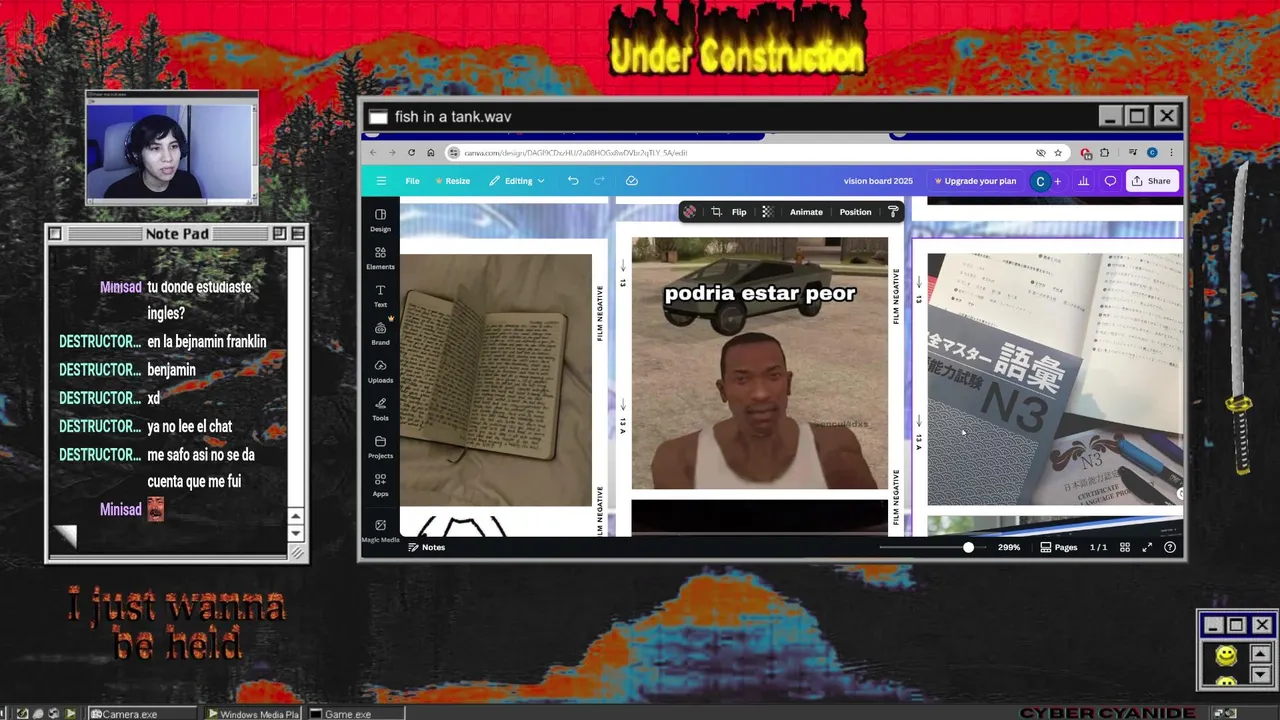The height and width of the screenshot is (720, 1280).
Task: Click Flip in the image toolbar
Action: (x=739, y=212)
